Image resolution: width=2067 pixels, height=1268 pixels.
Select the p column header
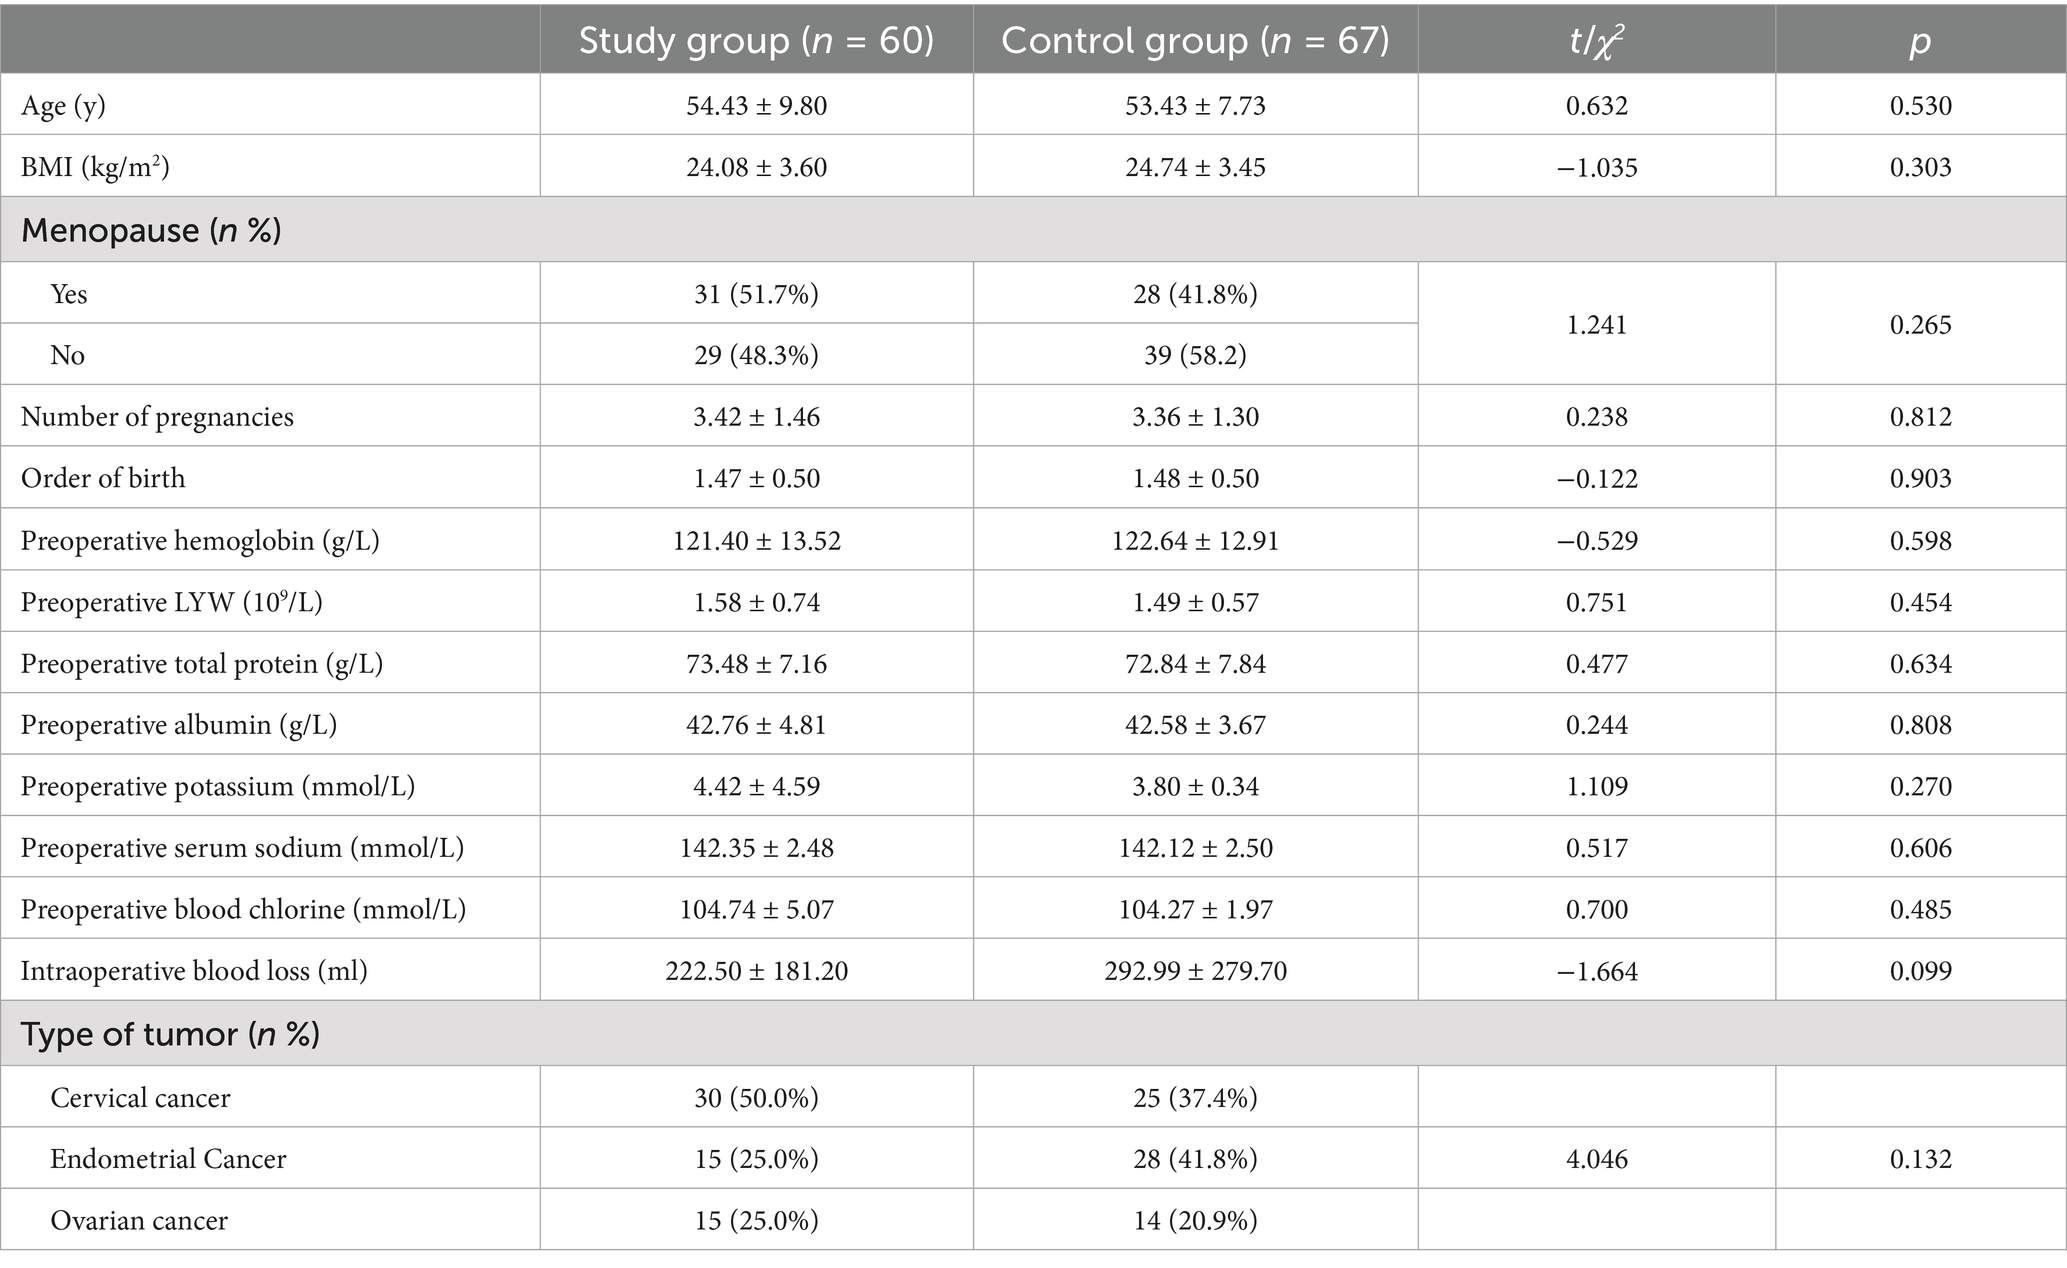tap(1920, 40)
